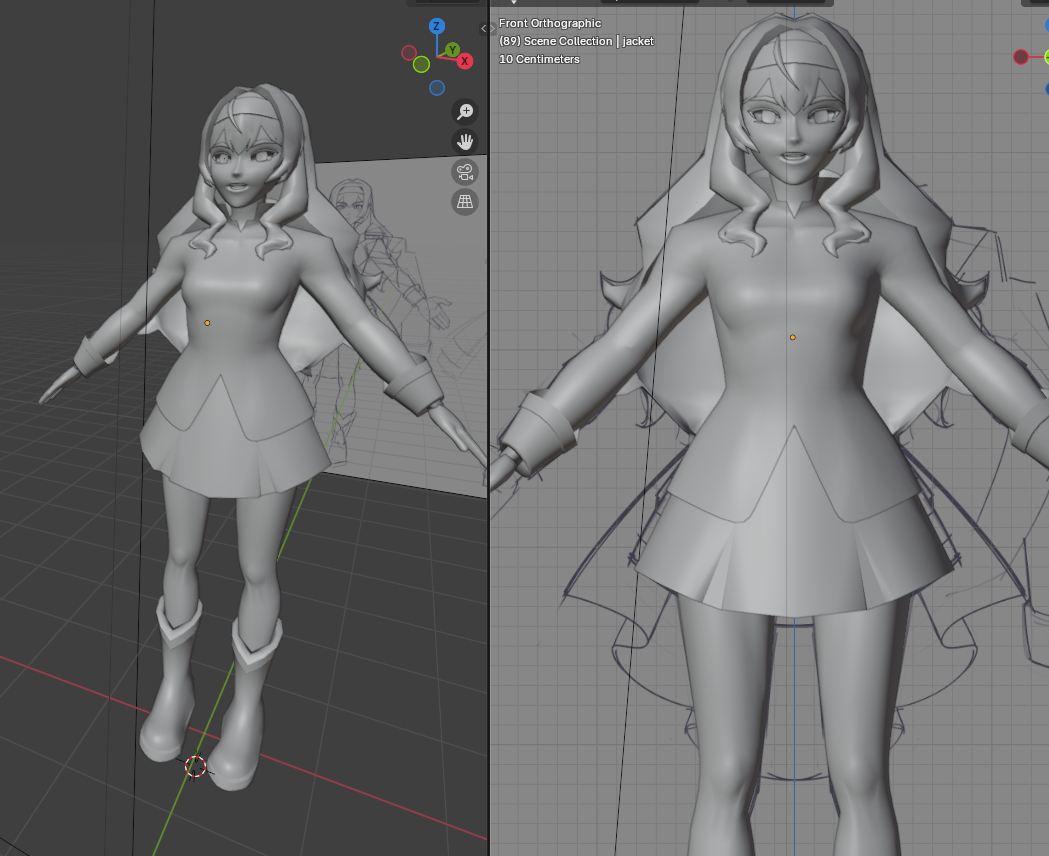Click the hand pan view button

[x=465, y=141]
